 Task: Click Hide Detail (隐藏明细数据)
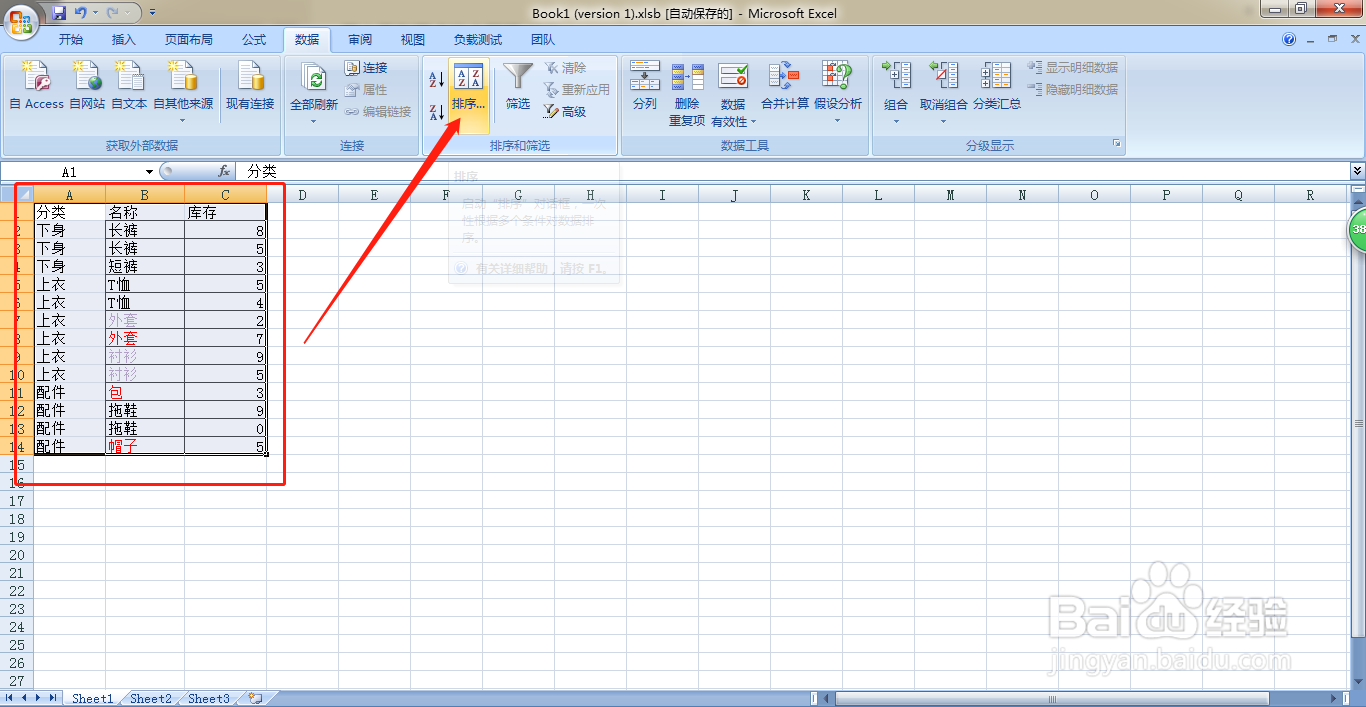tap(1072, 90)
